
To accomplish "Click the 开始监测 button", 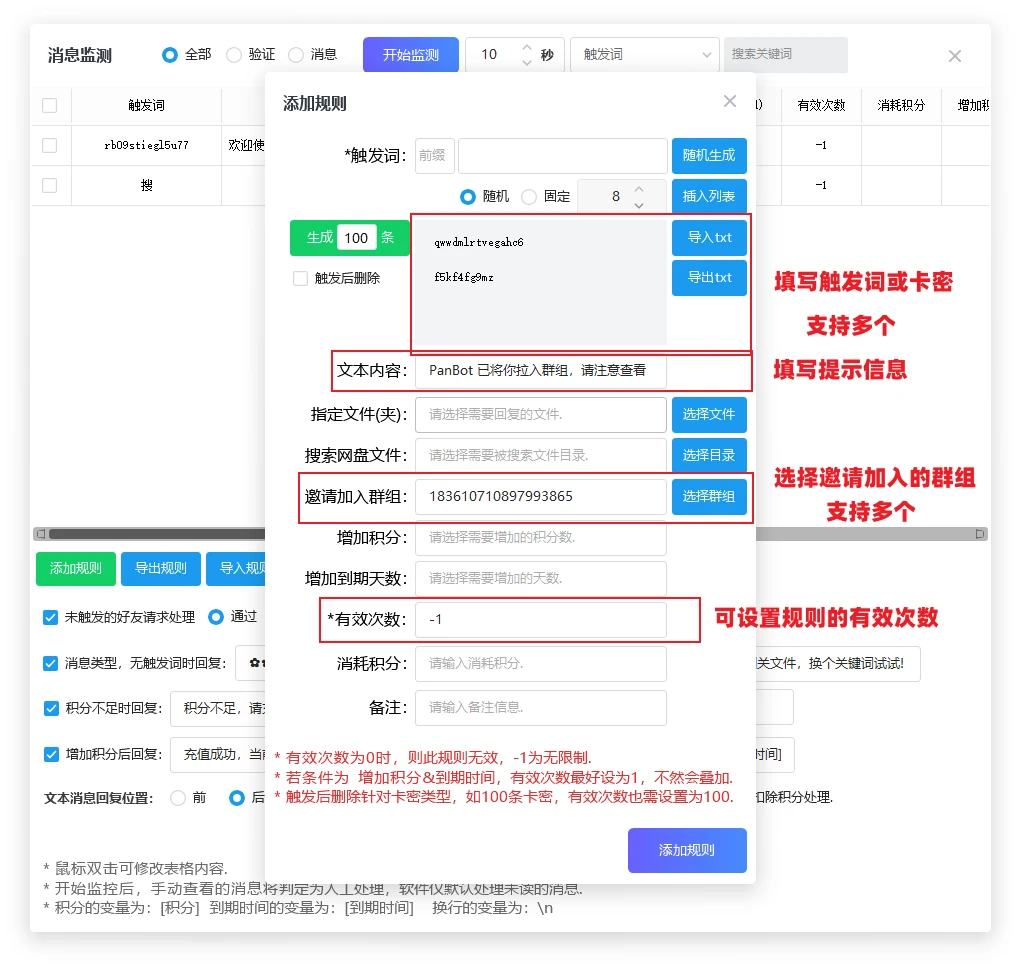I will click(411, 55).
